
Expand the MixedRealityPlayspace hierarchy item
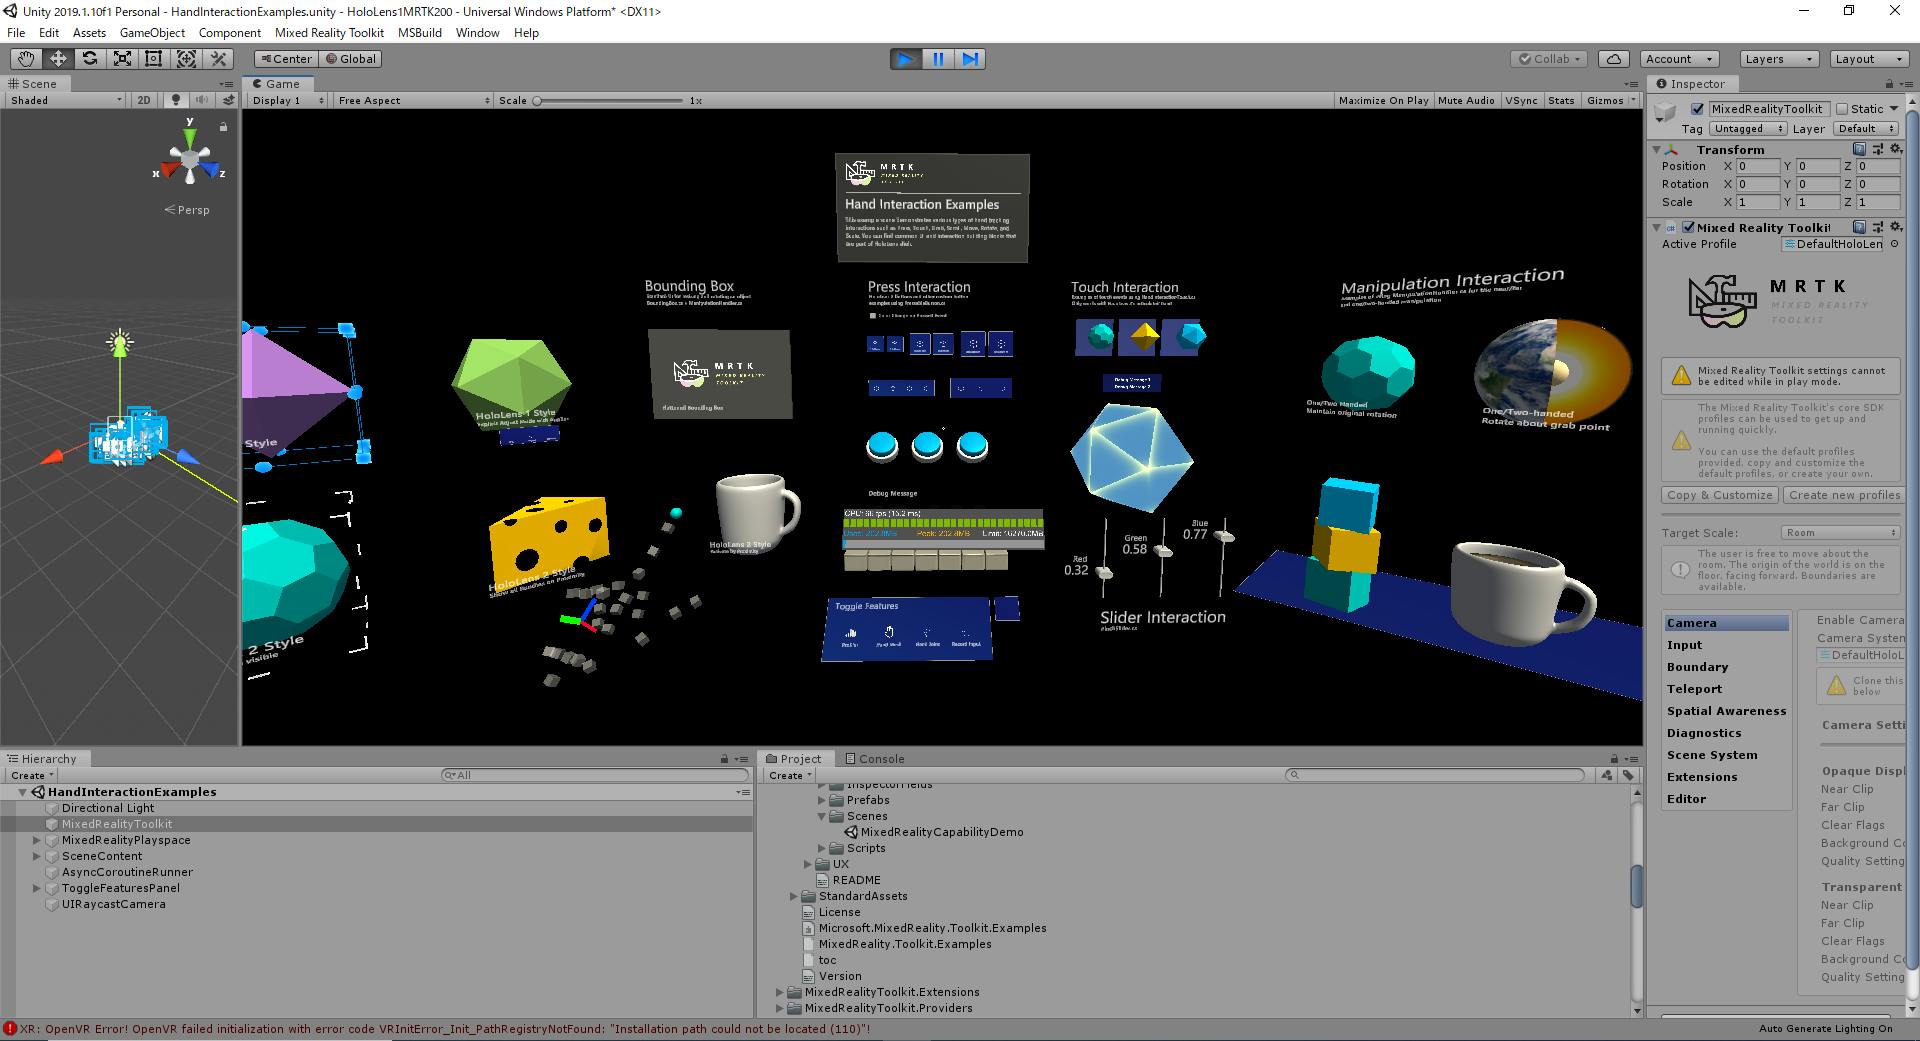click(x=37, y=840)
